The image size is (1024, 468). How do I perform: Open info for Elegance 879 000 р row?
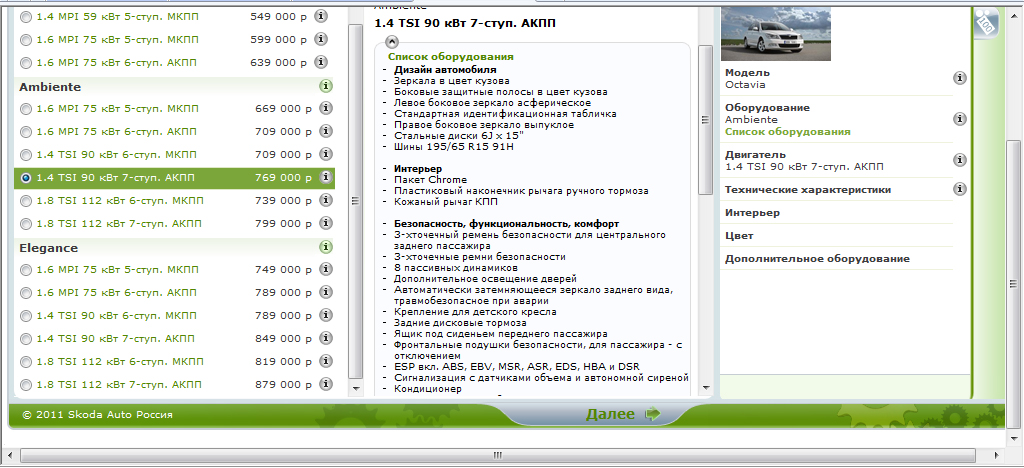coord(320,384)
